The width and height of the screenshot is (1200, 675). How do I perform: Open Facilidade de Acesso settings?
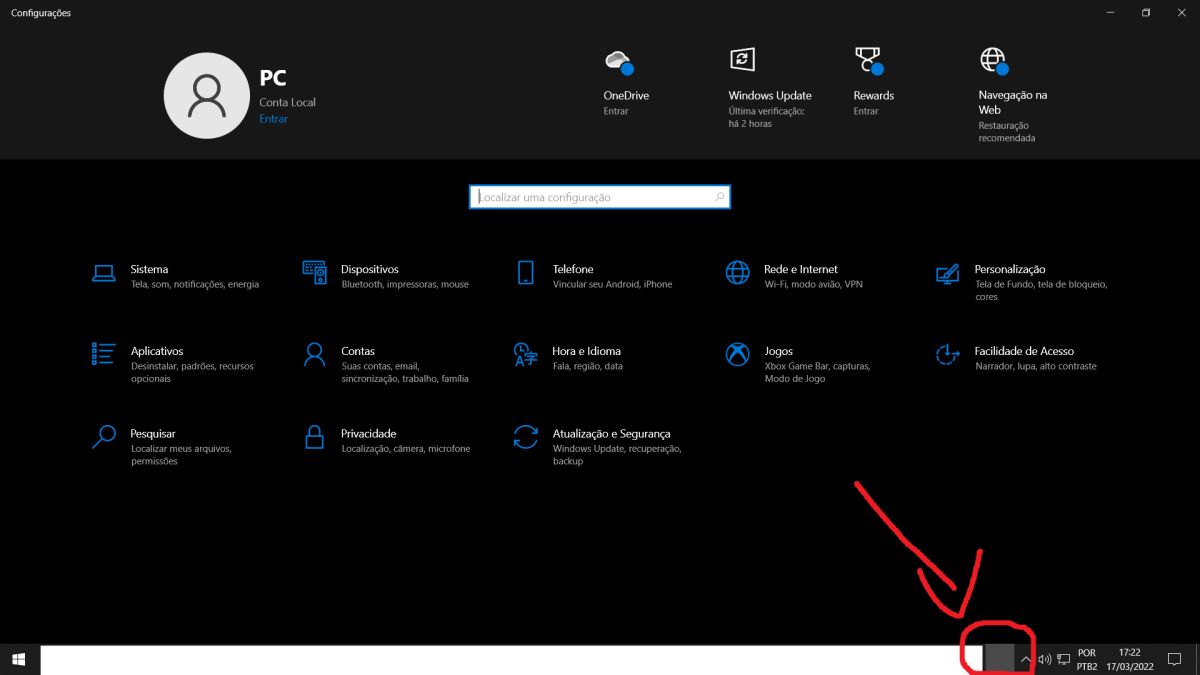[x=1016, y=358]
